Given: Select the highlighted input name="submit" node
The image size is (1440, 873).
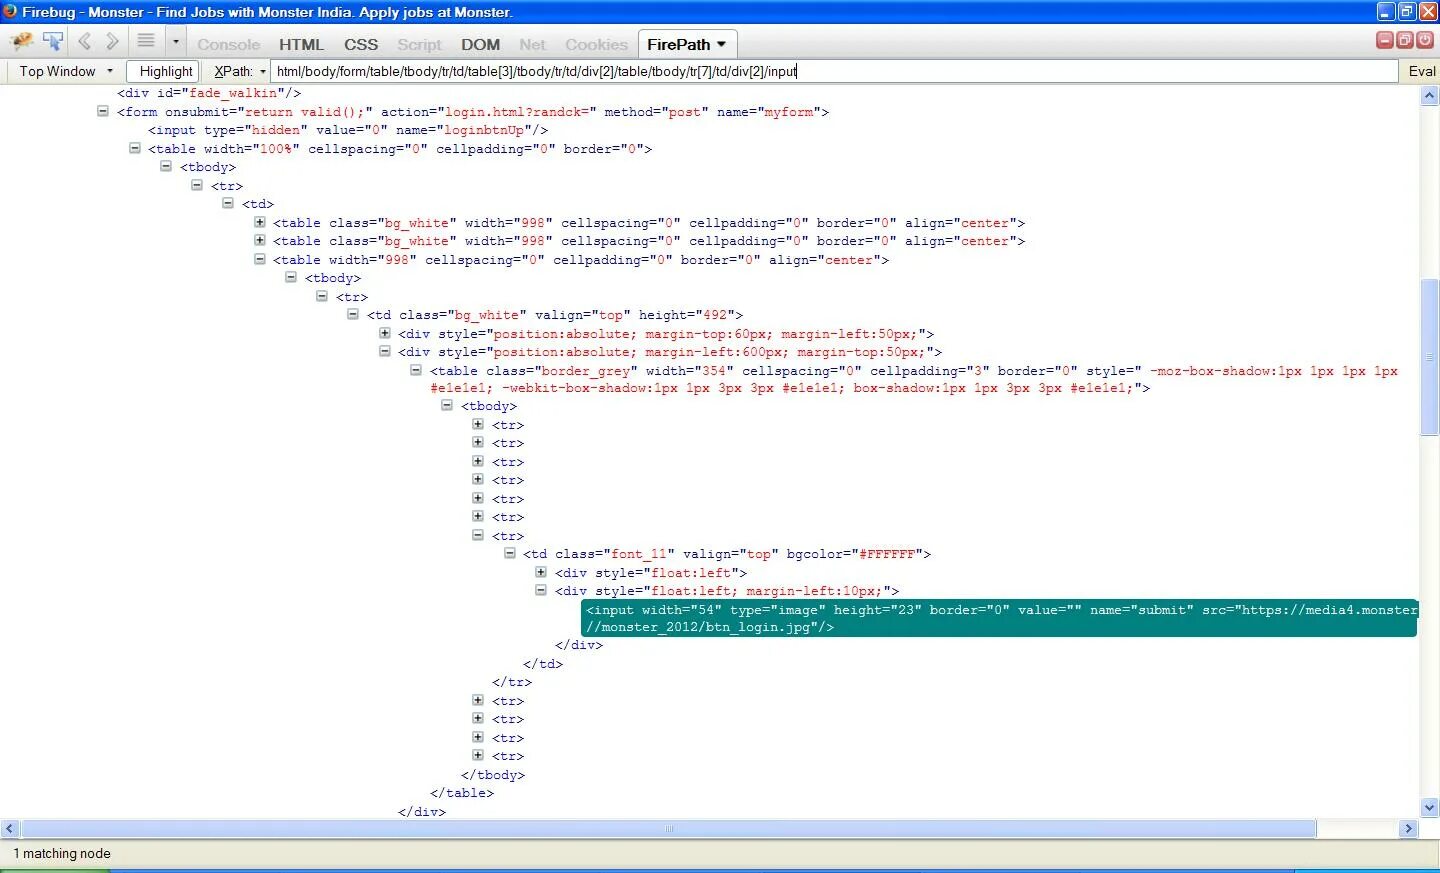Looking at the screenshot, I should tap(999, 618).
